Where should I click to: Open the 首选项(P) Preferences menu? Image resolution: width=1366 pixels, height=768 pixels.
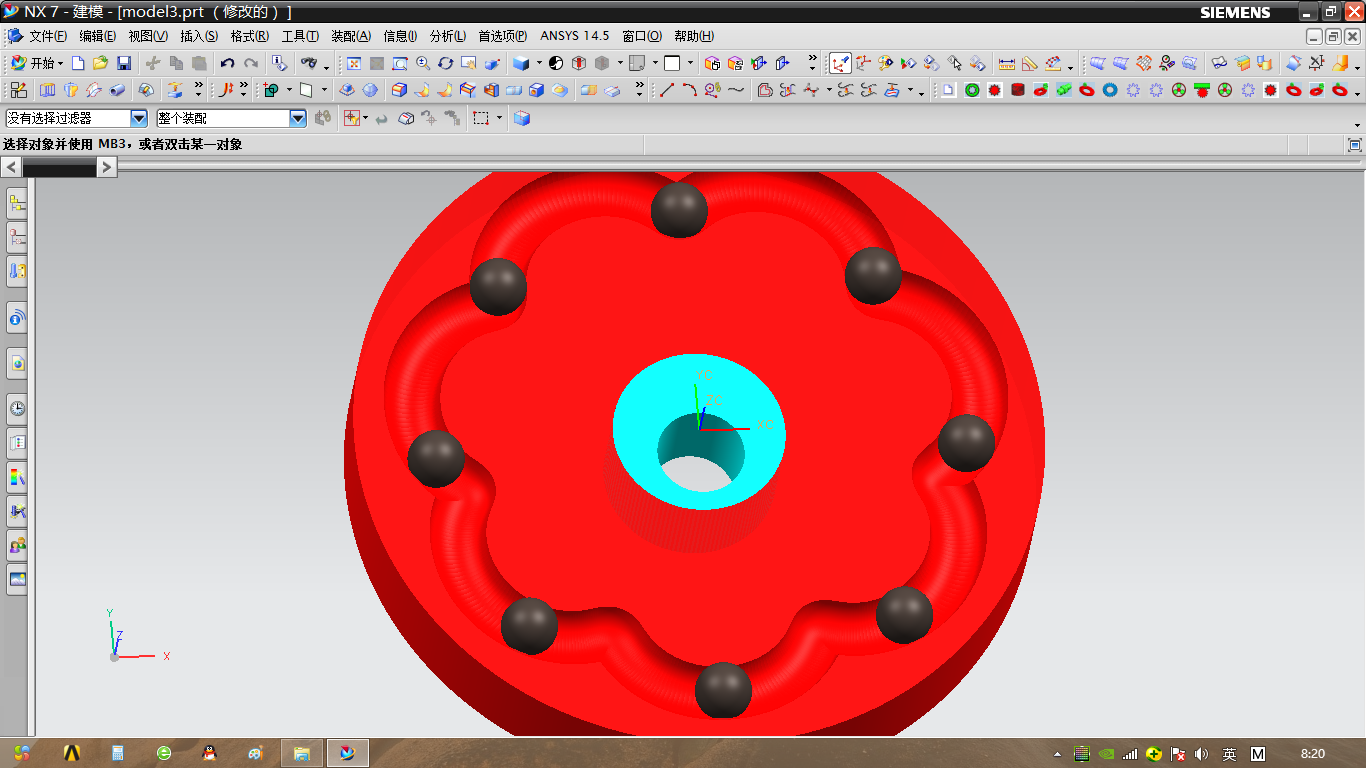(502, 36)
